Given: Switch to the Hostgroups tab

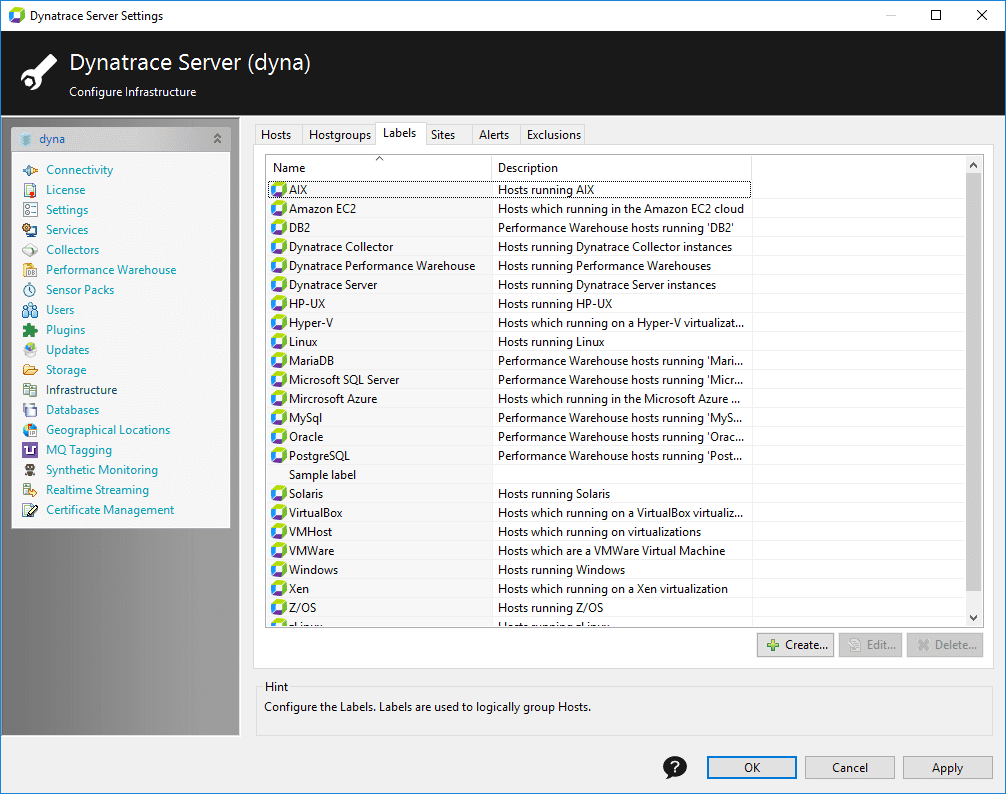Looking at the screenshot, I should 339,135.
